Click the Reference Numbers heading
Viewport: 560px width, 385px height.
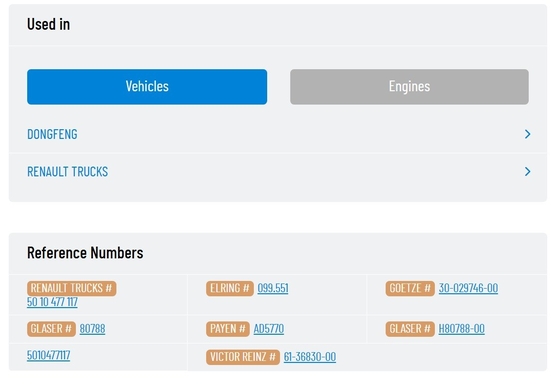[x=85, y=253]
